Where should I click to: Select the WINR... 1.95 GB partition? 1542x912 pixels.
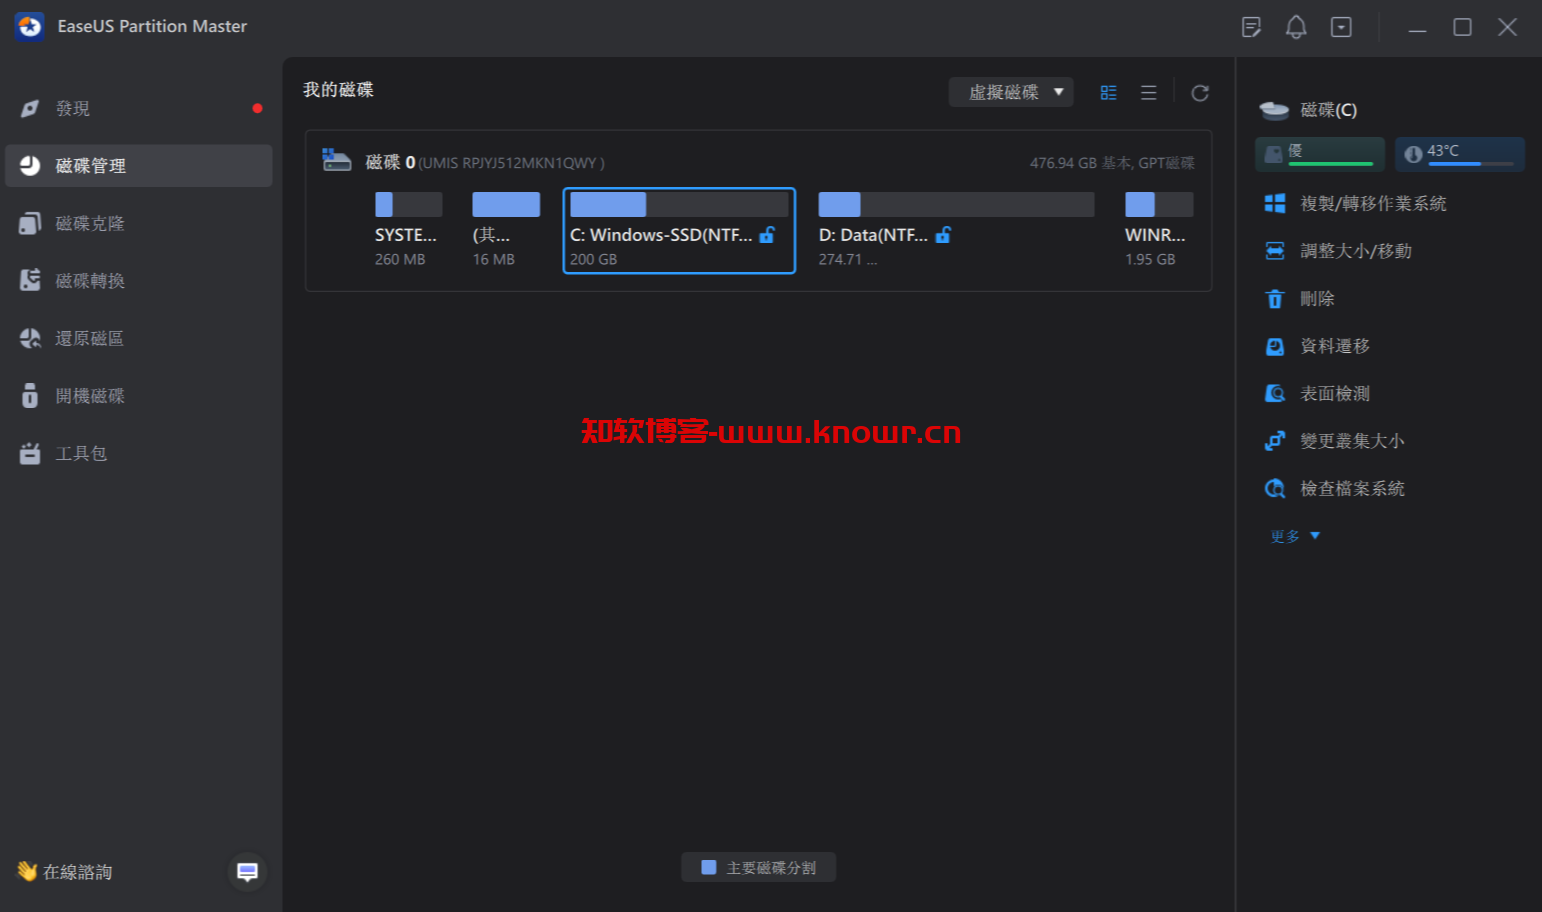click(x=1158, y=230)
